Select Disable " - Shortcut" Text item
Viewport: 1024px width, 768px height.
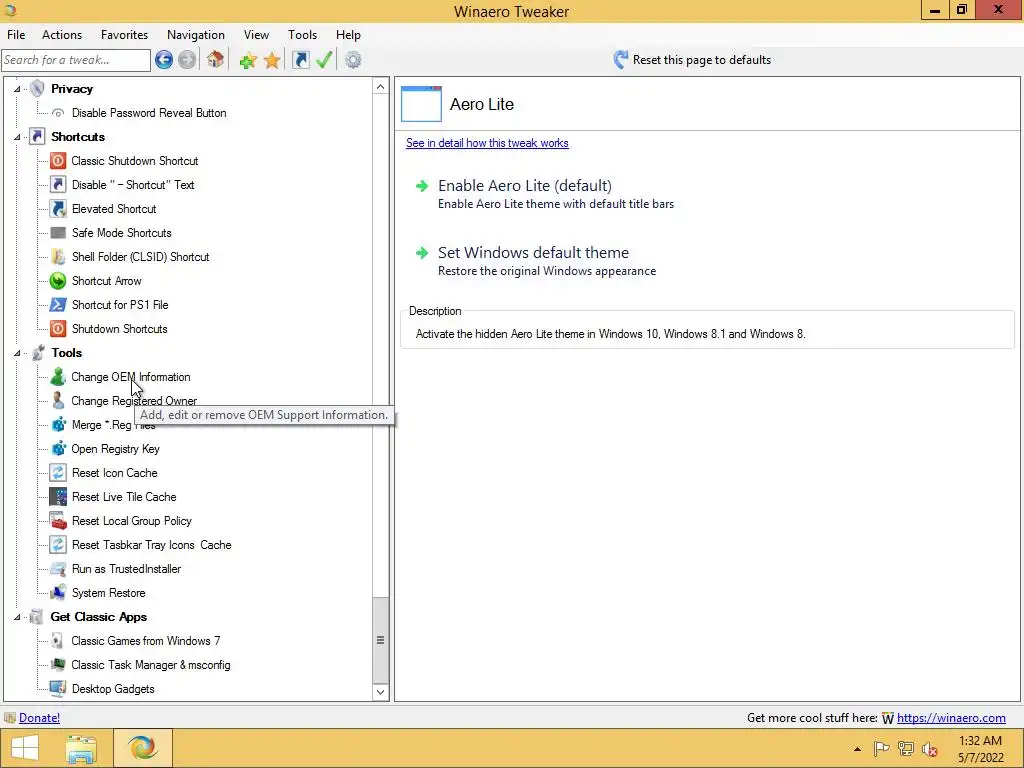[133, 185]
